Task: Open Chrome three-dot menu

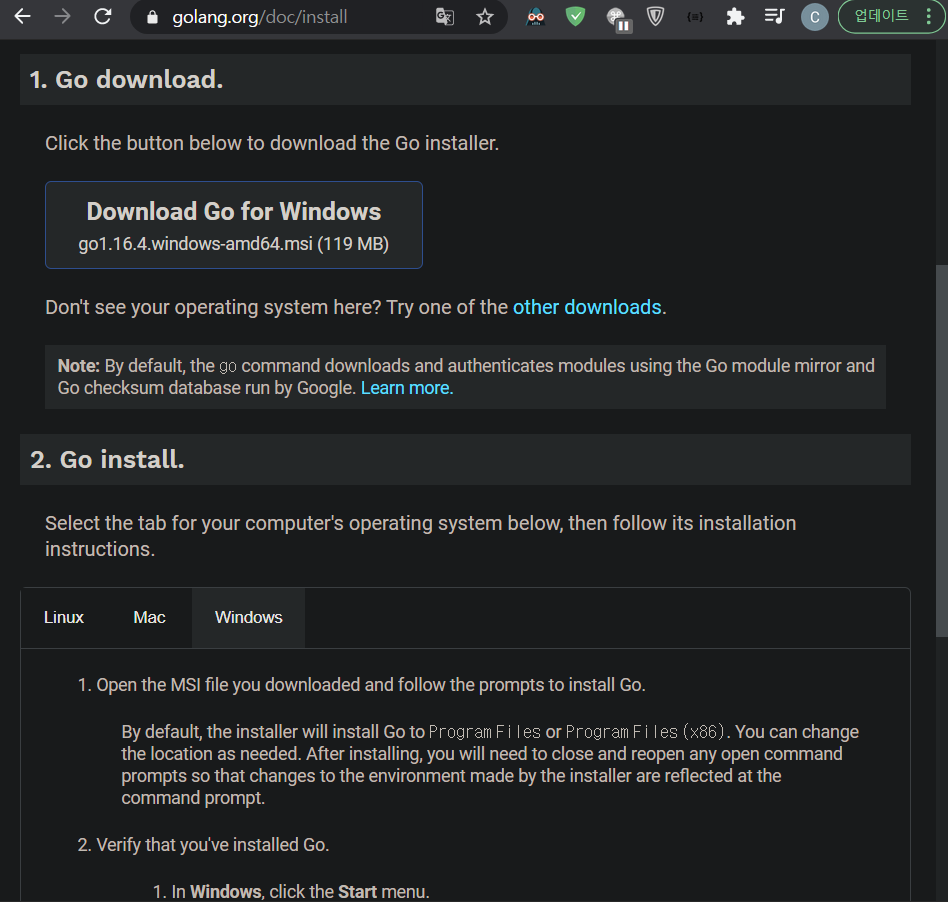Action: coord(929,16)
